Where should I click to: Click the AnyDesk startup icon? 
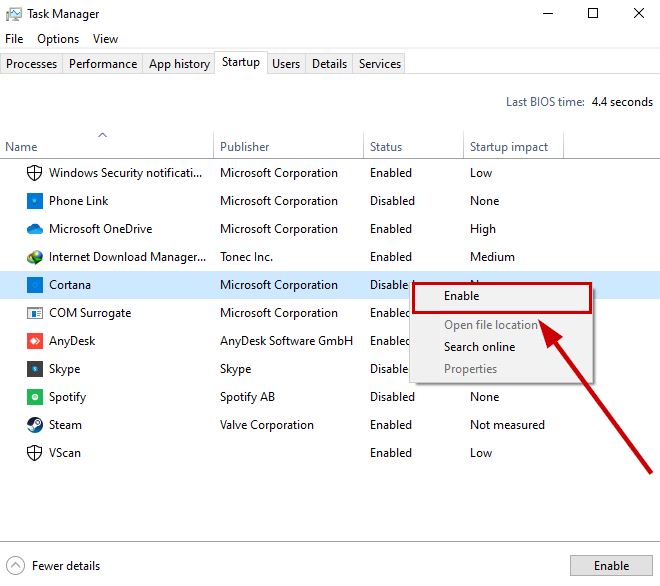(35, 341)
